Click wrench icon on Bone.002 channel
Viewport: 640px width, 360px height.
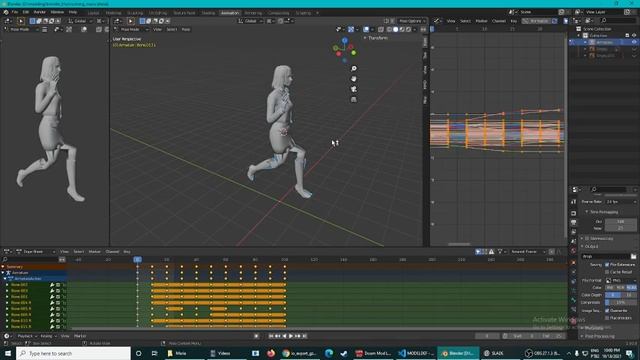tap(52, 285)
